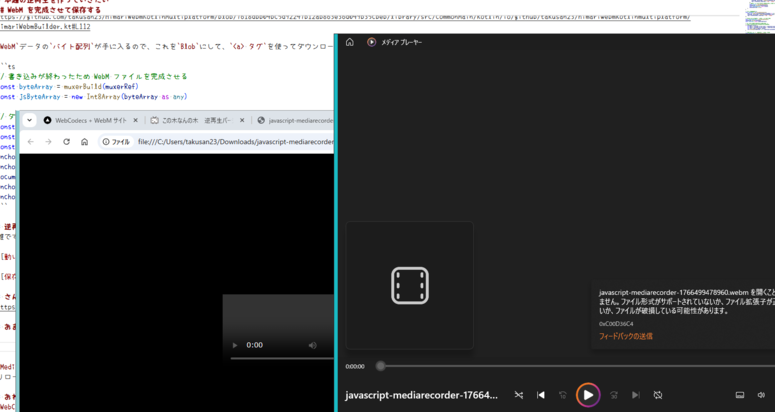Close the WebCodecs + WebM tab
This screenshot has width=775, height=412.
(x=136, y=120)
